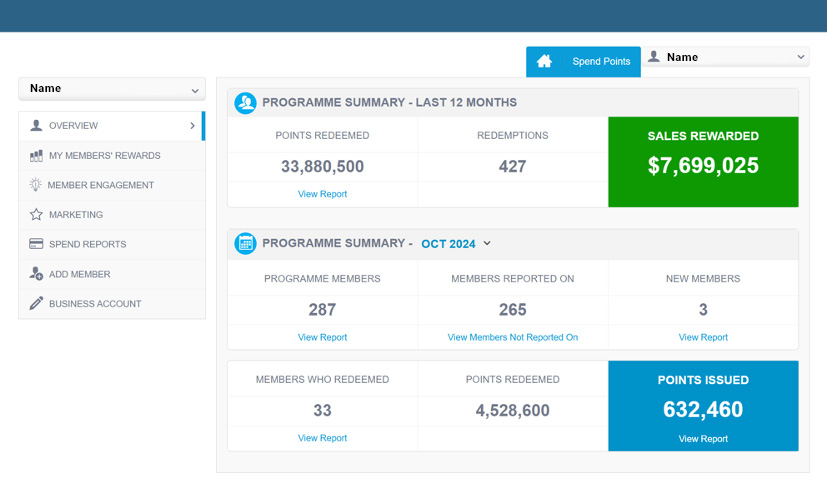Image resolution: width=827 pixels, height=488 pixels.
Task: Click the Member Engagement lightbulb icon
Action: click(36, 185)
